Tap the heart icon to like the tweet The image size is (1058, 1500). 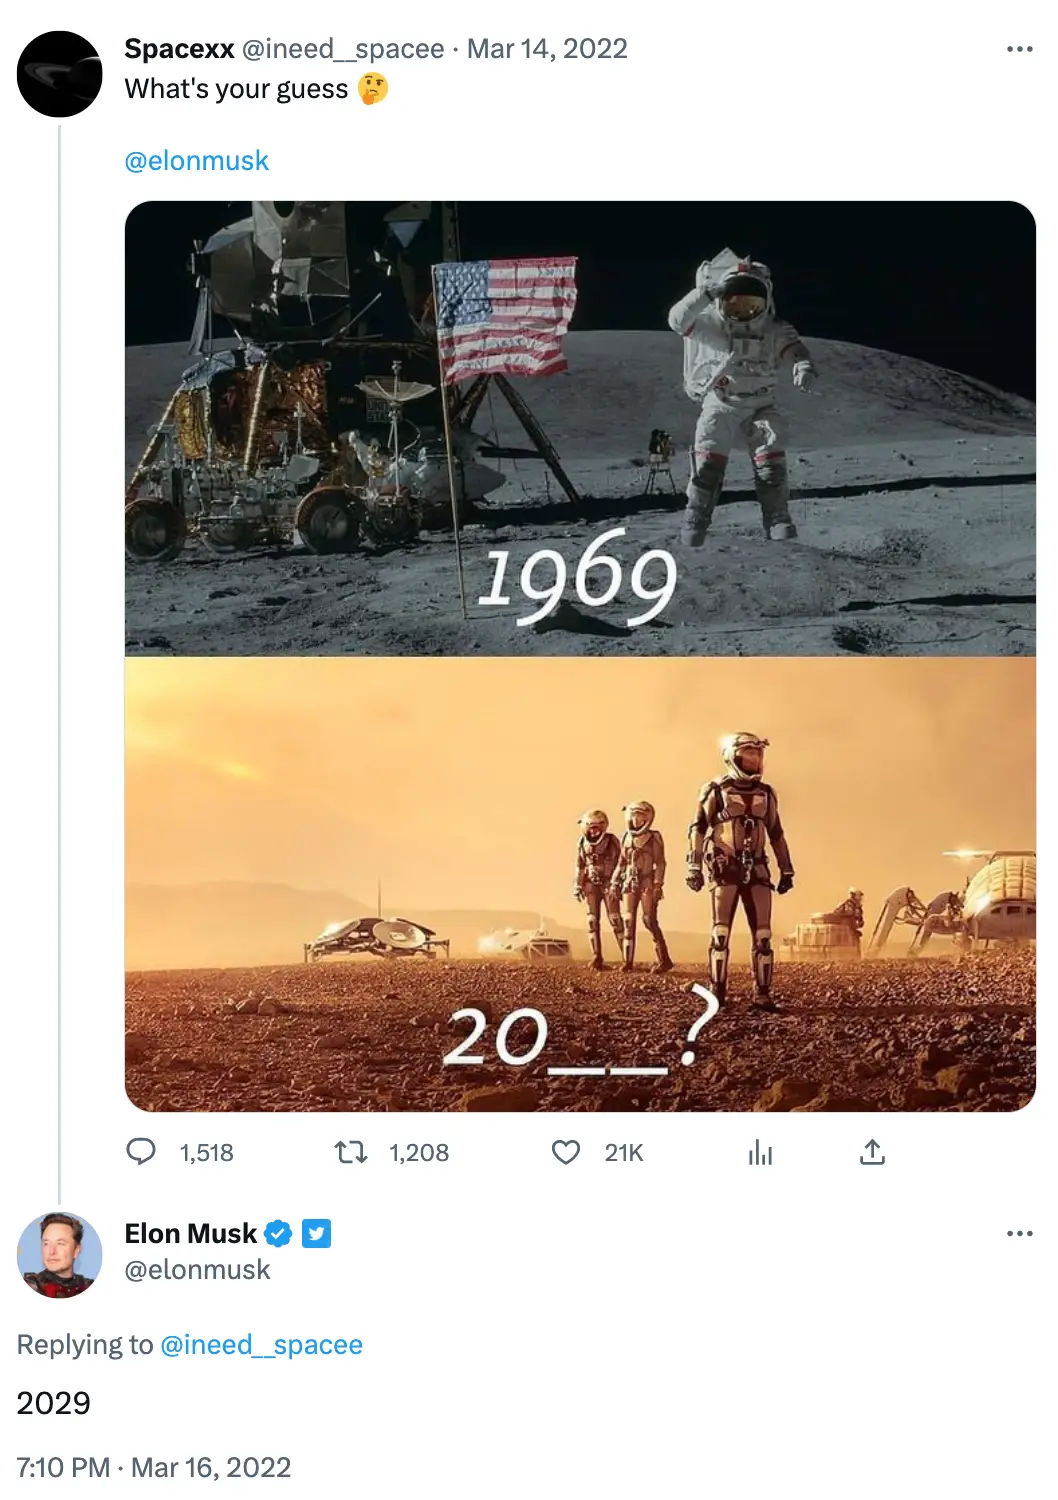click(x=566, y=1152)
